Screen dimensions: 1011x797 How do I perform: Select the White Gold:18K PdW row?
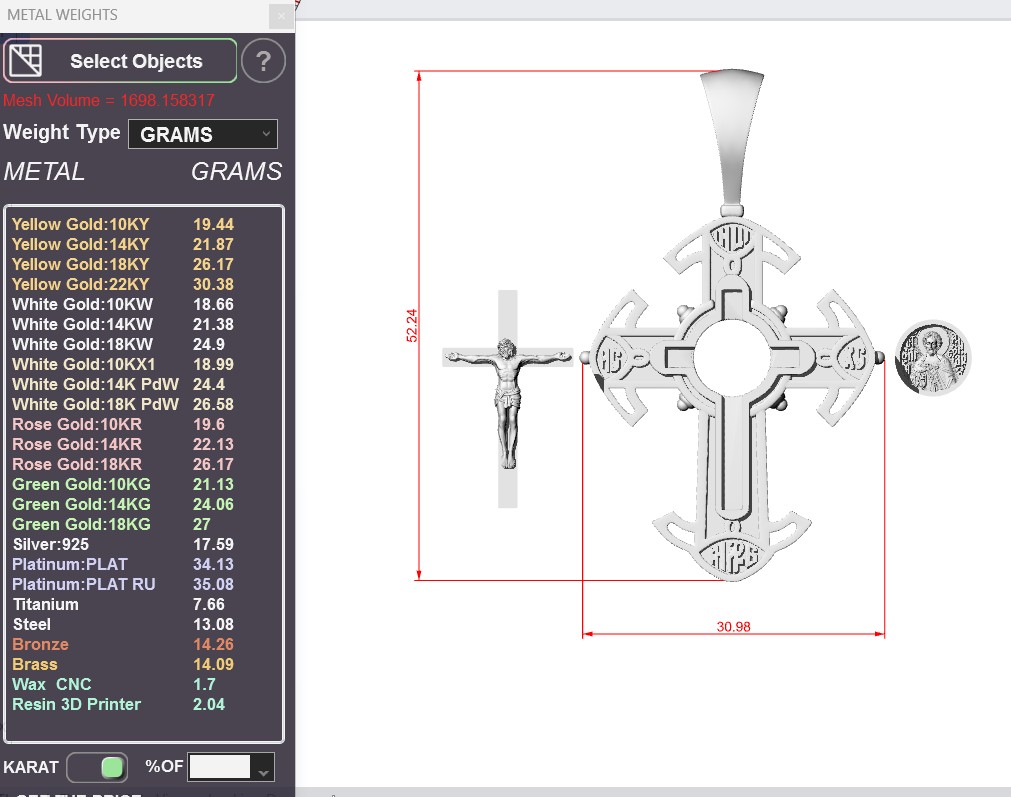123,404
